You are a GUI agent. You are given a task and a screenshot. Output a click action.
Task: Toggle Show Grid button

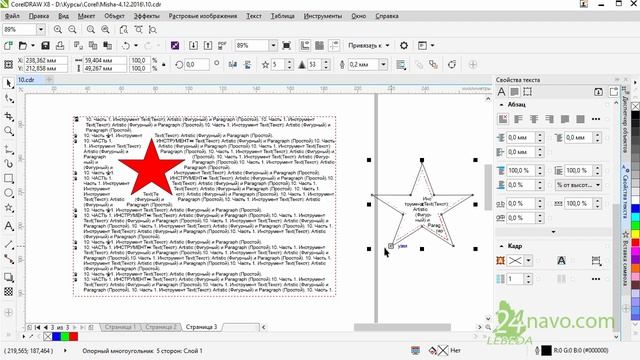(x=319, y=46)
